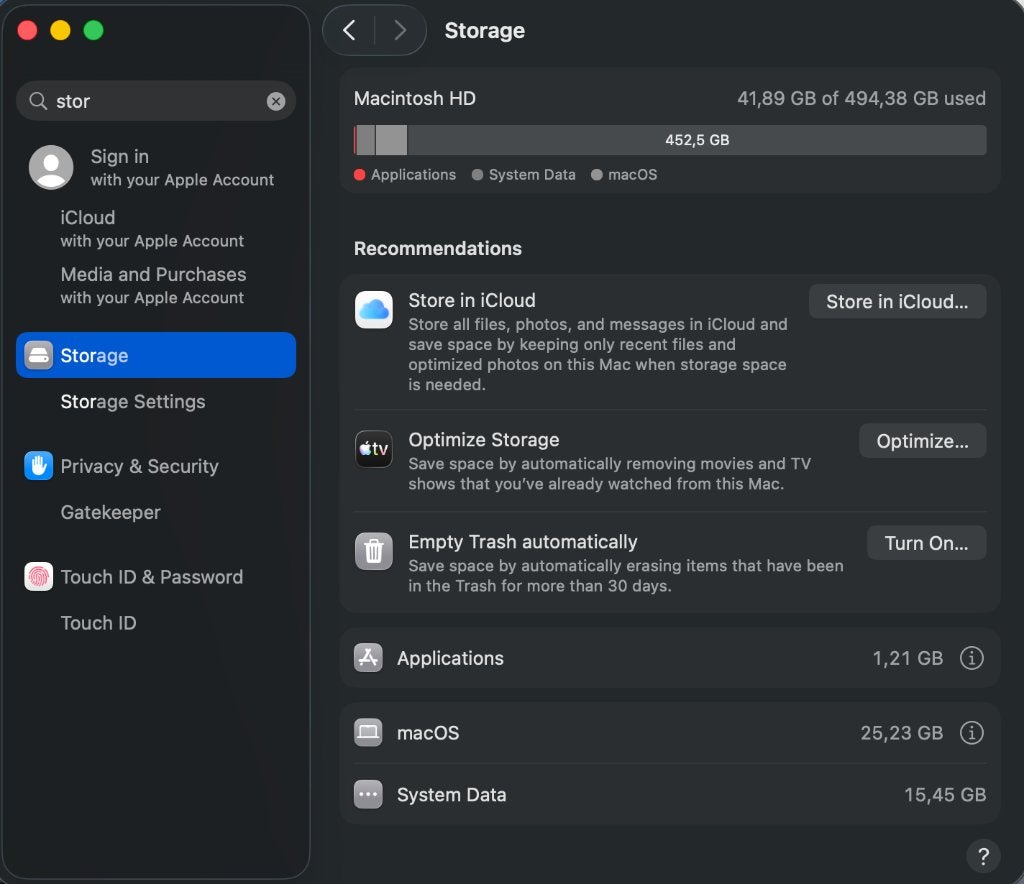The width and height of the screenshot is (1024, 884).
Task: Click the Storage drive icon in sidebar
Action: pos(39,355)
